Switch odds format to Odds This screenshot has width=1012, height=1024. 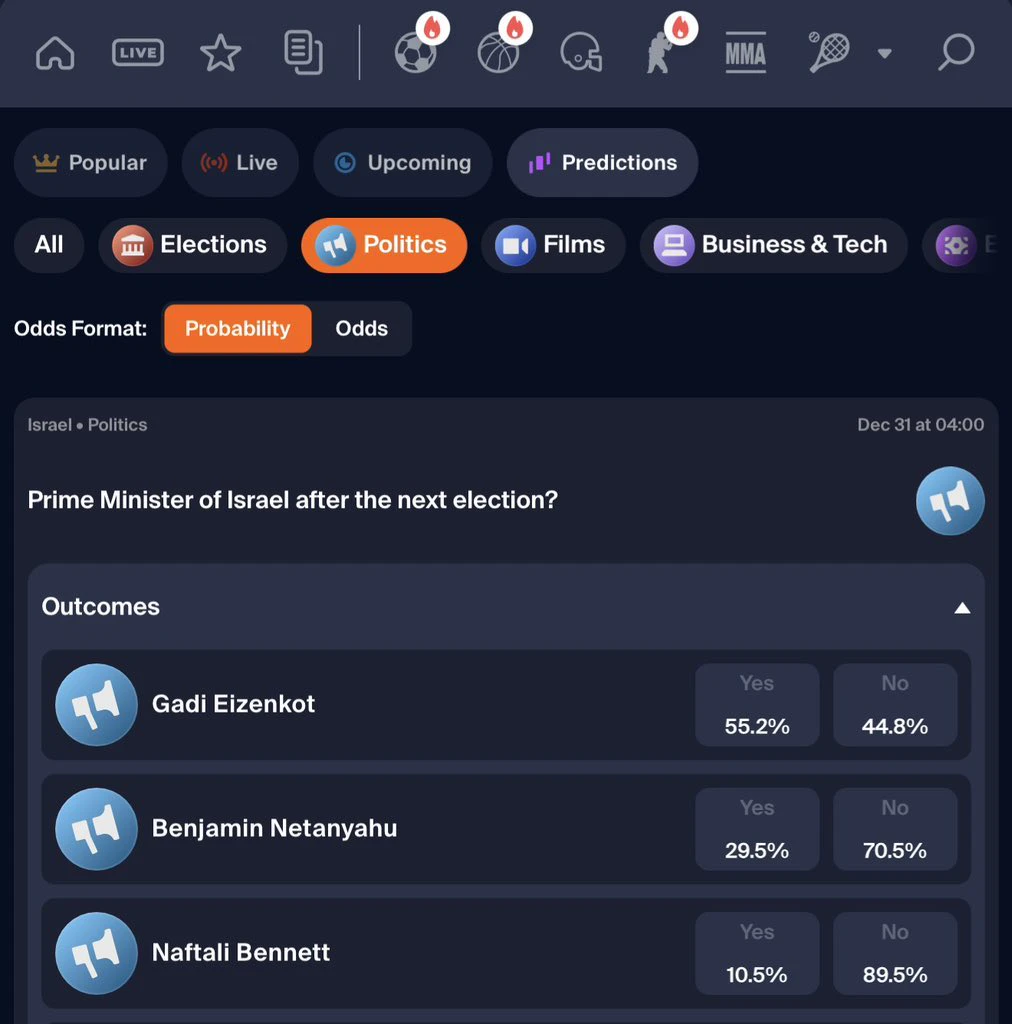(x=362, y=328)
